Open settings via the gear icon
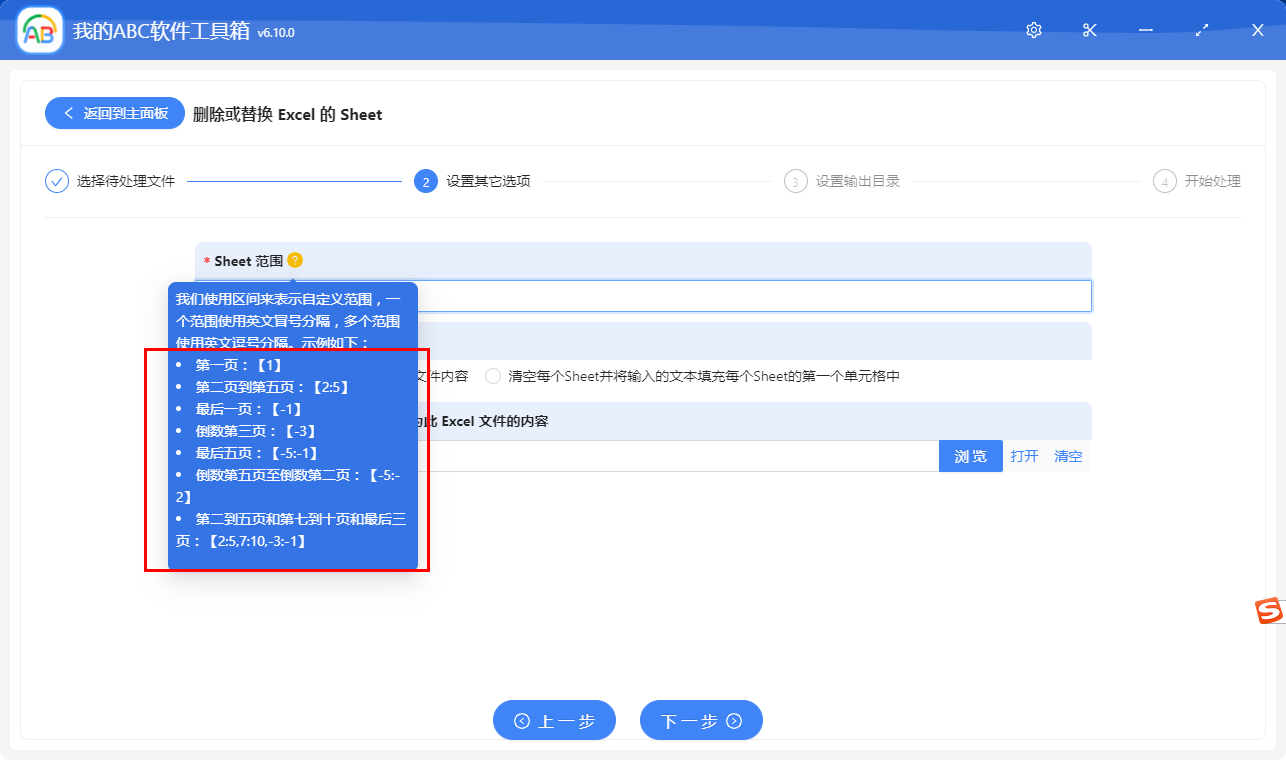The image size is (1286, 760). (1034, 30)
